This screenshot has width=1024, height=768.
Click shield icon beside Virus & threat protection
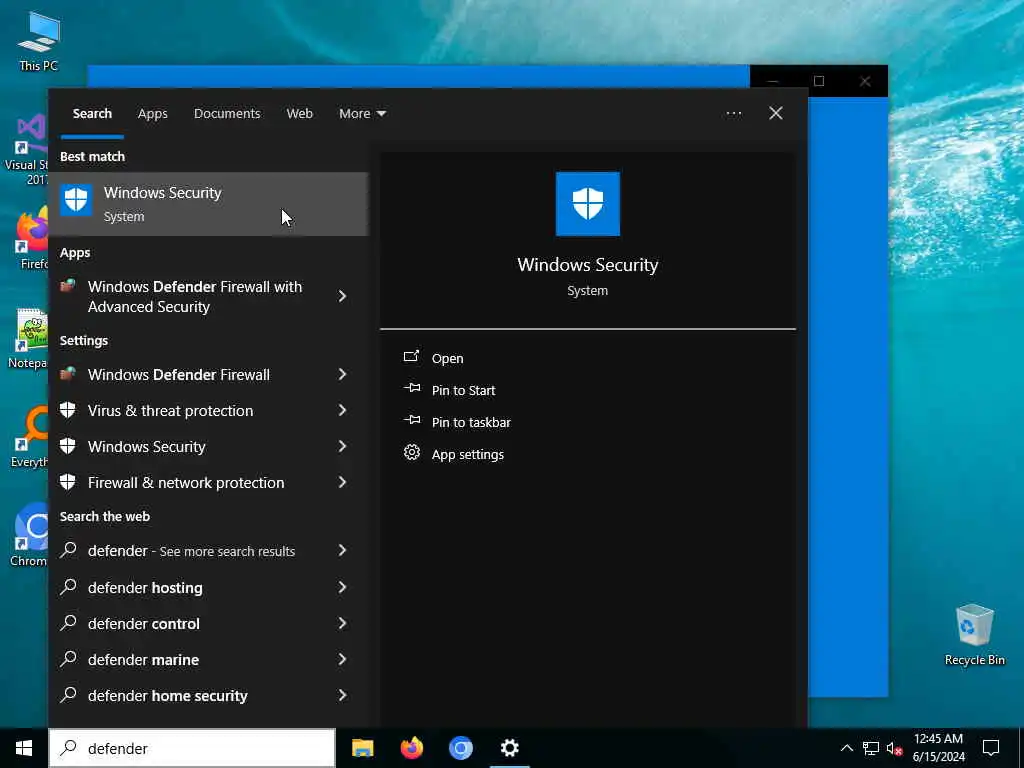[x=67, y=410]
